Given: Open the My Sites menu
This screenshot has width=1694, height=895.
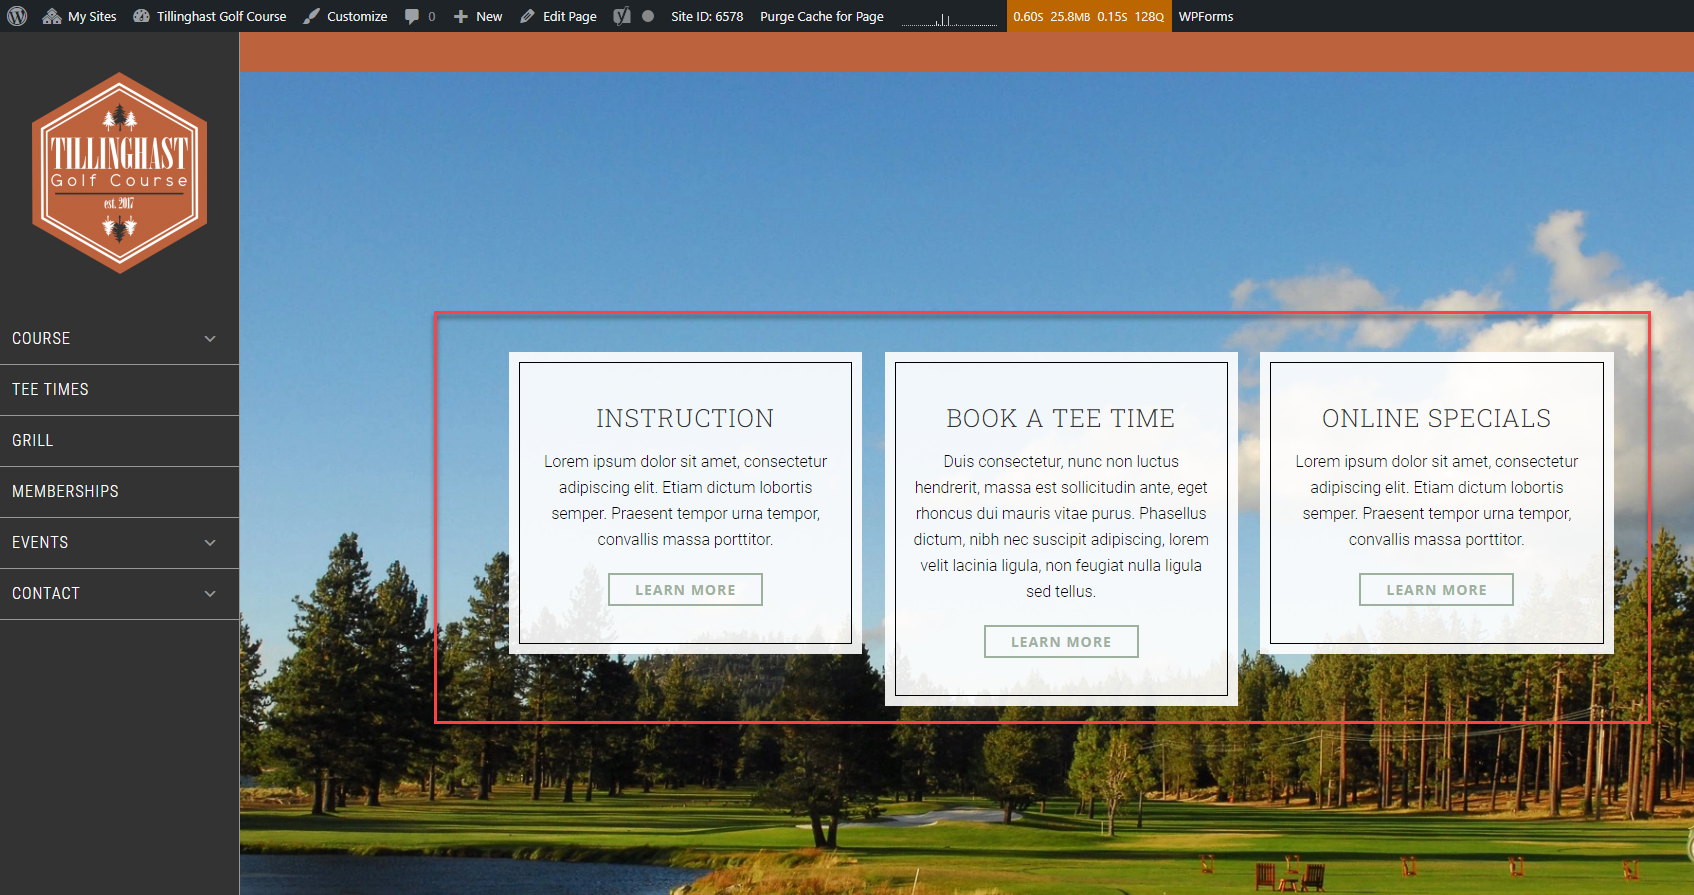Looking at the screenshot, I should point(79,16).
